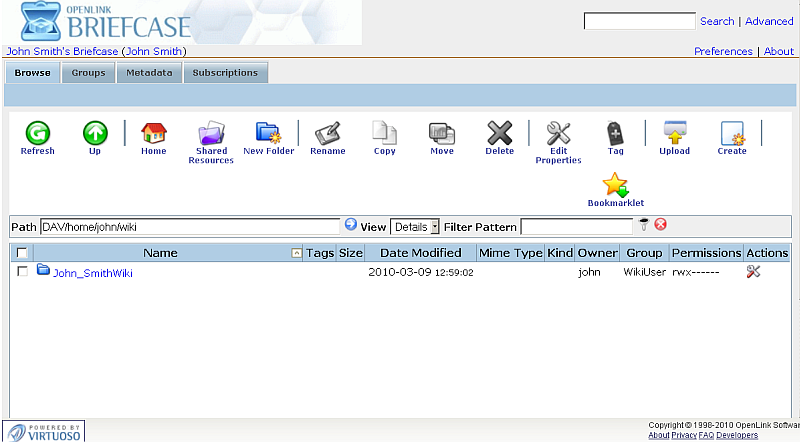Screen dimensions: 800x442
Task: Open Edit Properties tool
Action: [558, 133]
